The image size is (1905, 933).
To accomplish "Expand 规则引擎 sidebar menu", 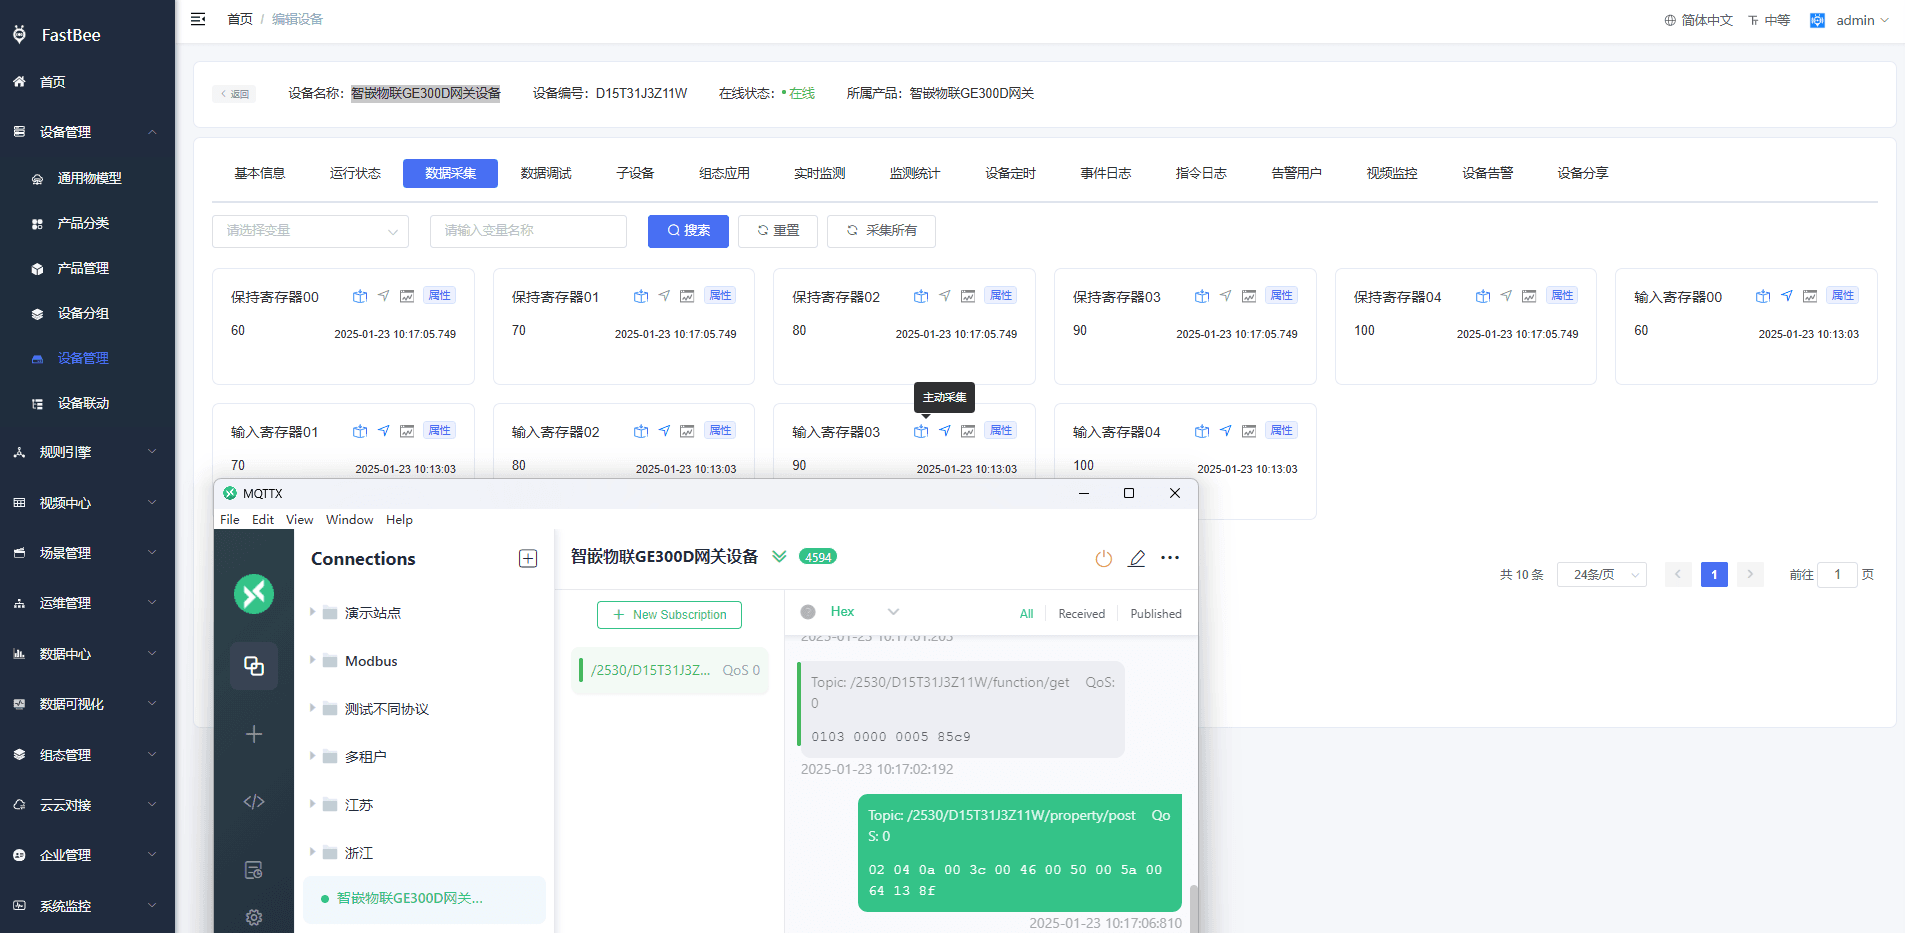I will [87, 452].
